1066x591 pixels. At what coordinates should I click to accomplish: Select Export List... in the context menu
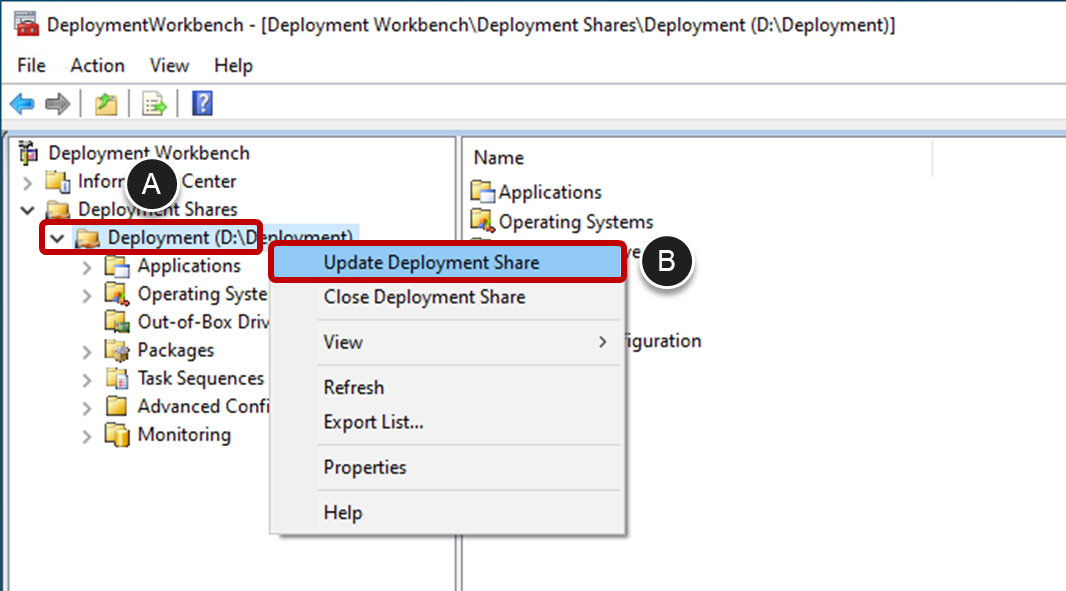coord(373,422)
